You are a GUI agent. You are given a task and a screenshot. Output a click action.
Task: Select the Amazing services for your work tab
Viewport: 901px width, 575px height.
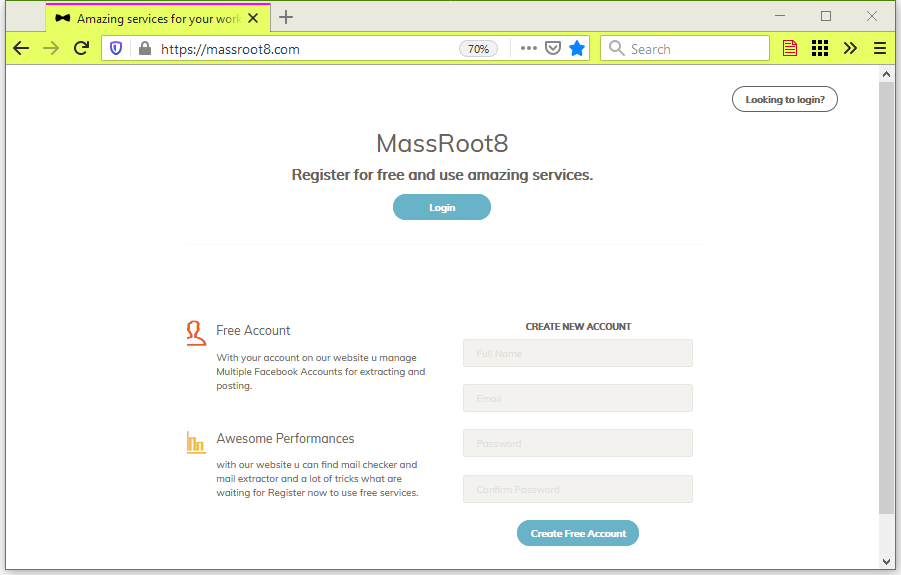tap(158, 18)
